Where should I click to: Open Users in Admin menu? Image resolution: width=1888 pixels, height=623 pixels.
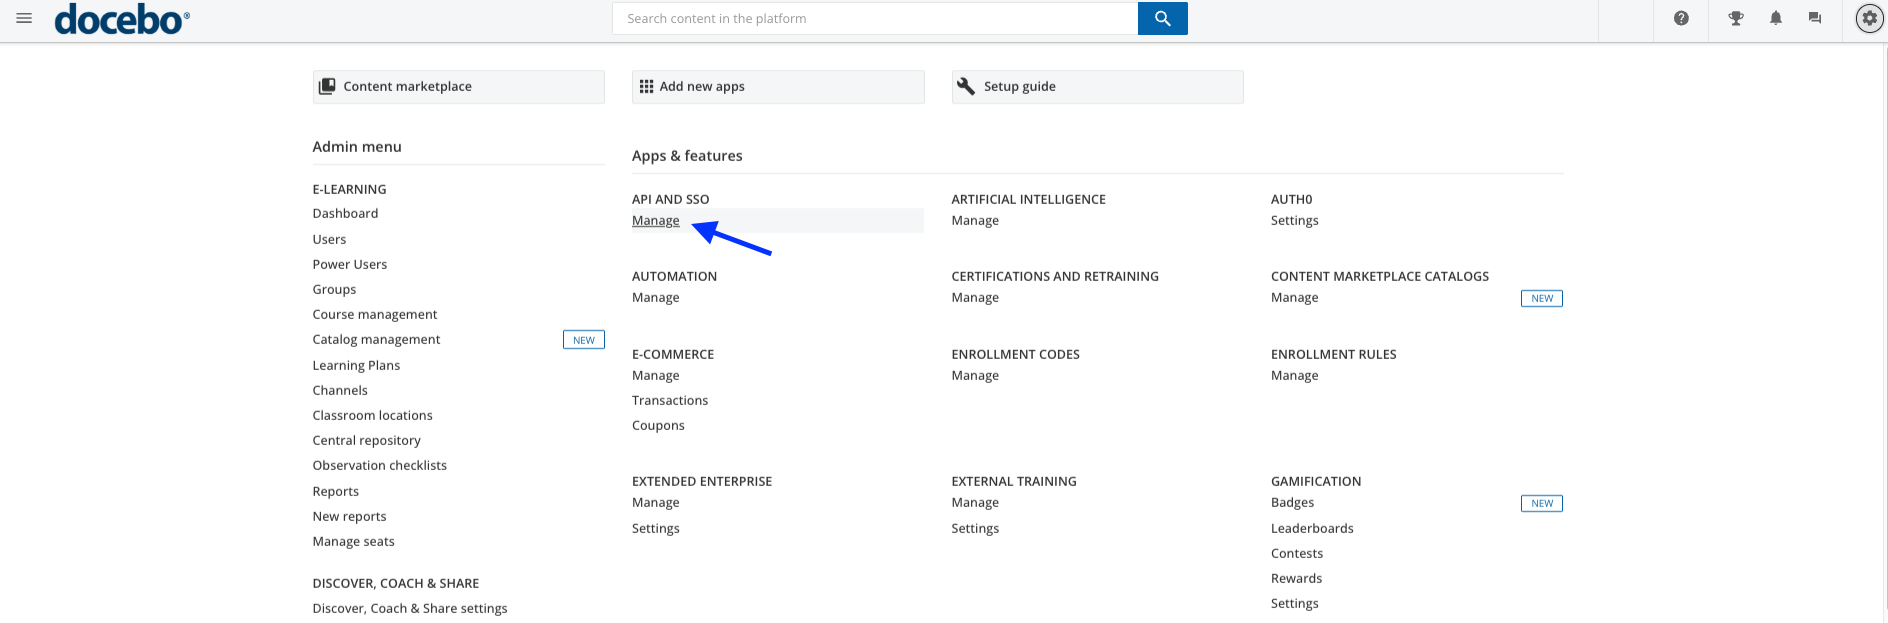tap(329, 239)
